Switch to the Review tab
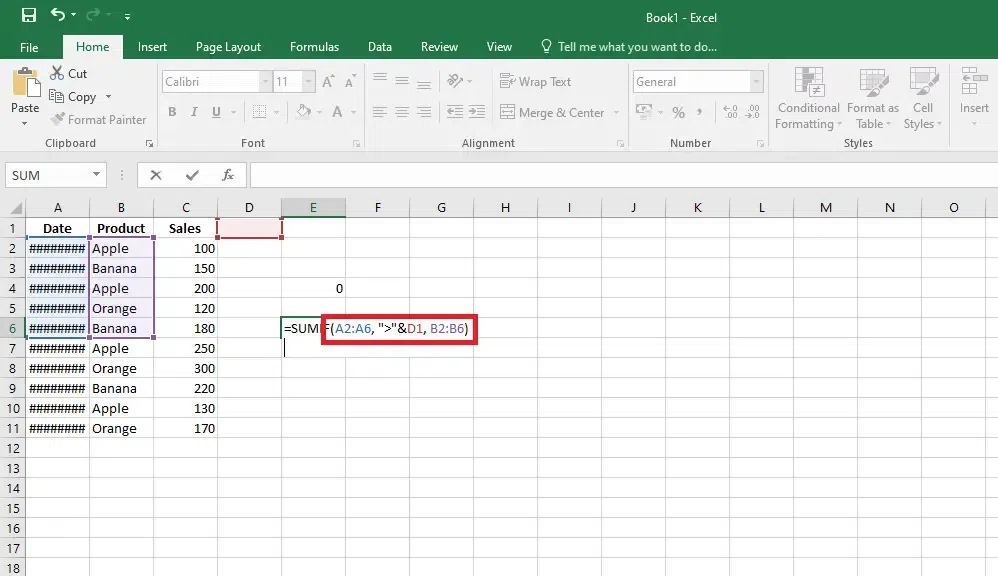The height and width of the screenshot is (576, 998). point(439,47)
